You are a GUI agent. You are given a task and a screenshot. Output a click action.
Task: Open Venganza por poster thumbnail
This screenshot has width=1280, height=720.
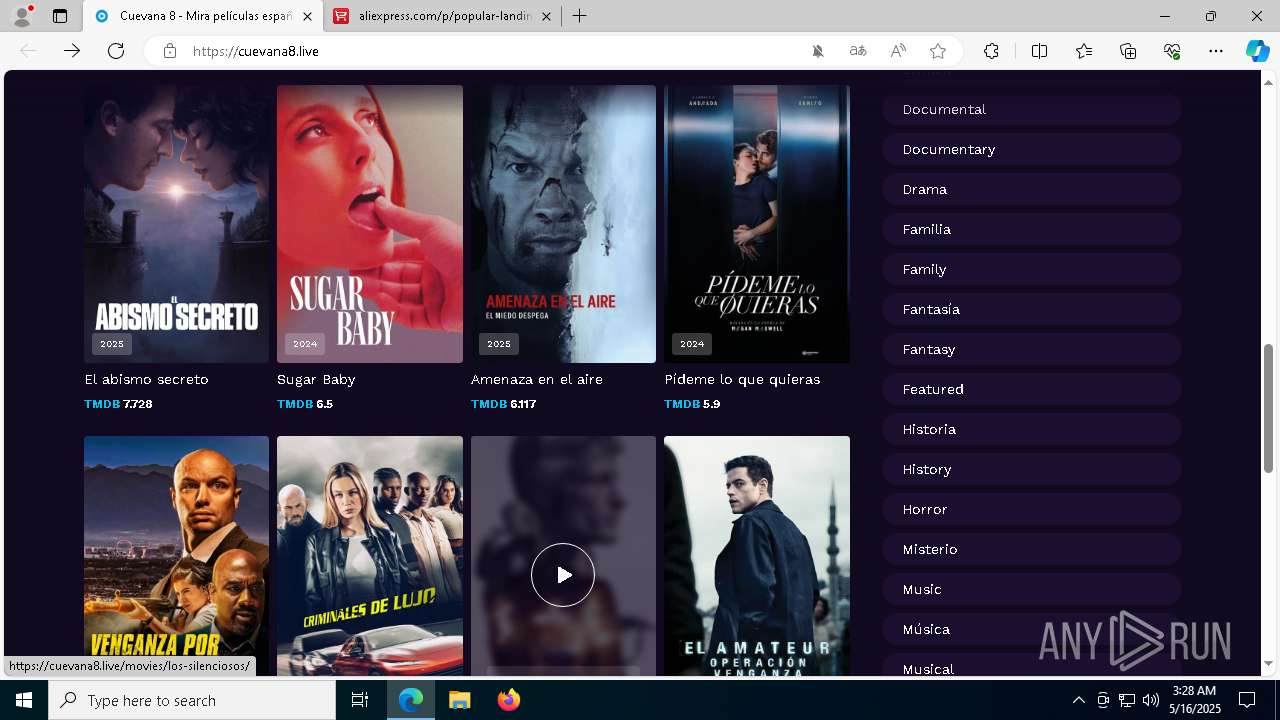176,555
